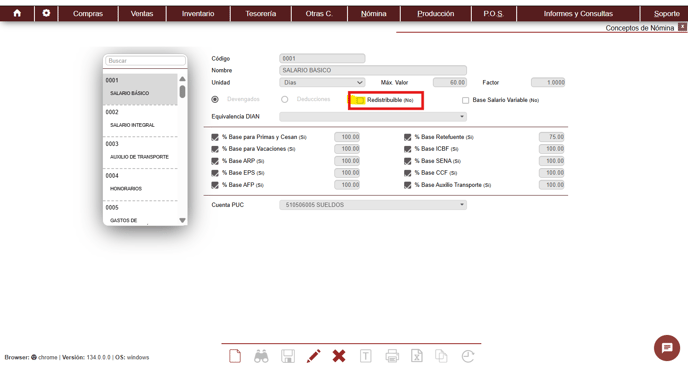
Task: Go to the home icon
Action: click(17, 14)
